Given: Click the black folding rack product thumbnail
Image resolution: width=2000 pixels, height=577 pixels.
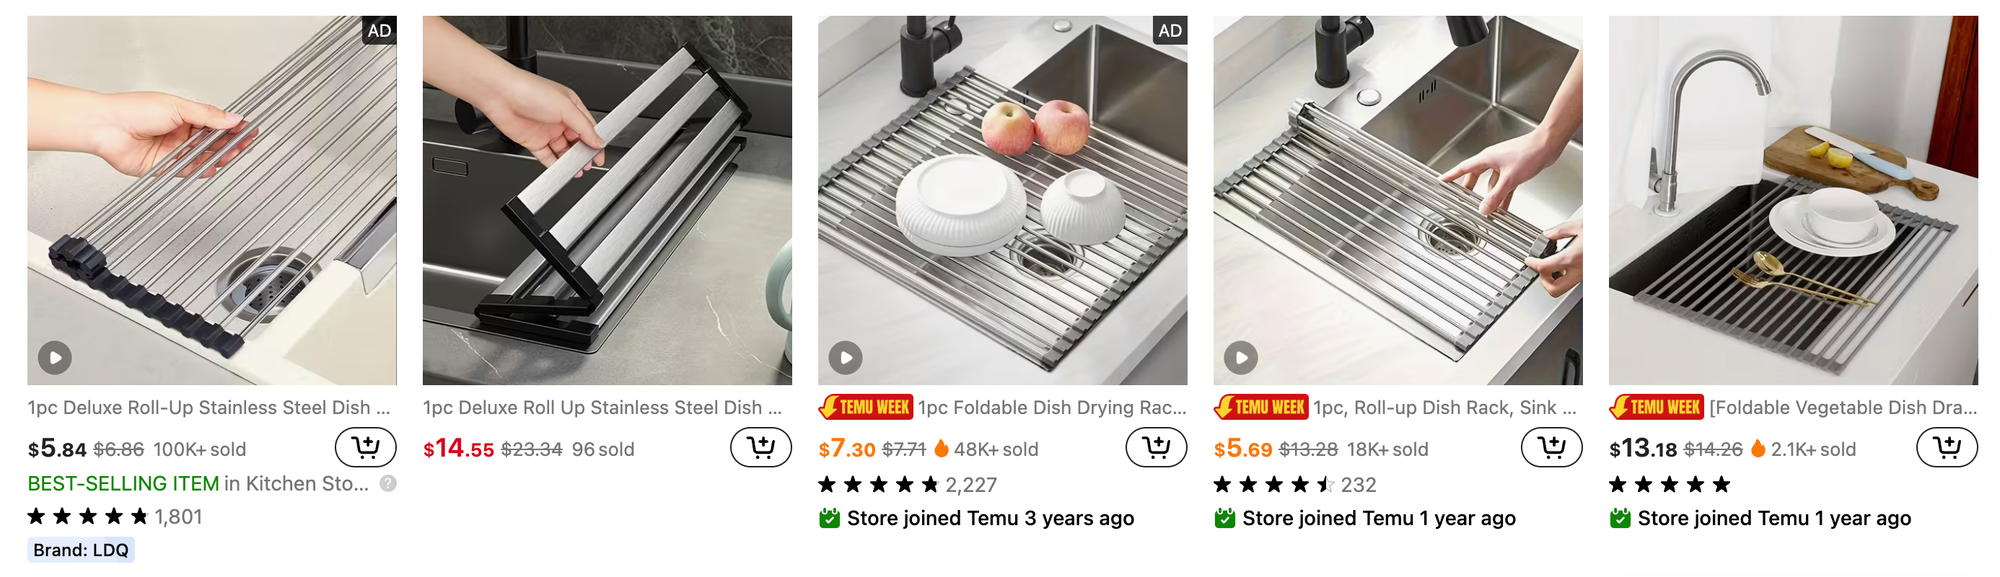Looking at the screenshot, I should (x=607, y=200).
